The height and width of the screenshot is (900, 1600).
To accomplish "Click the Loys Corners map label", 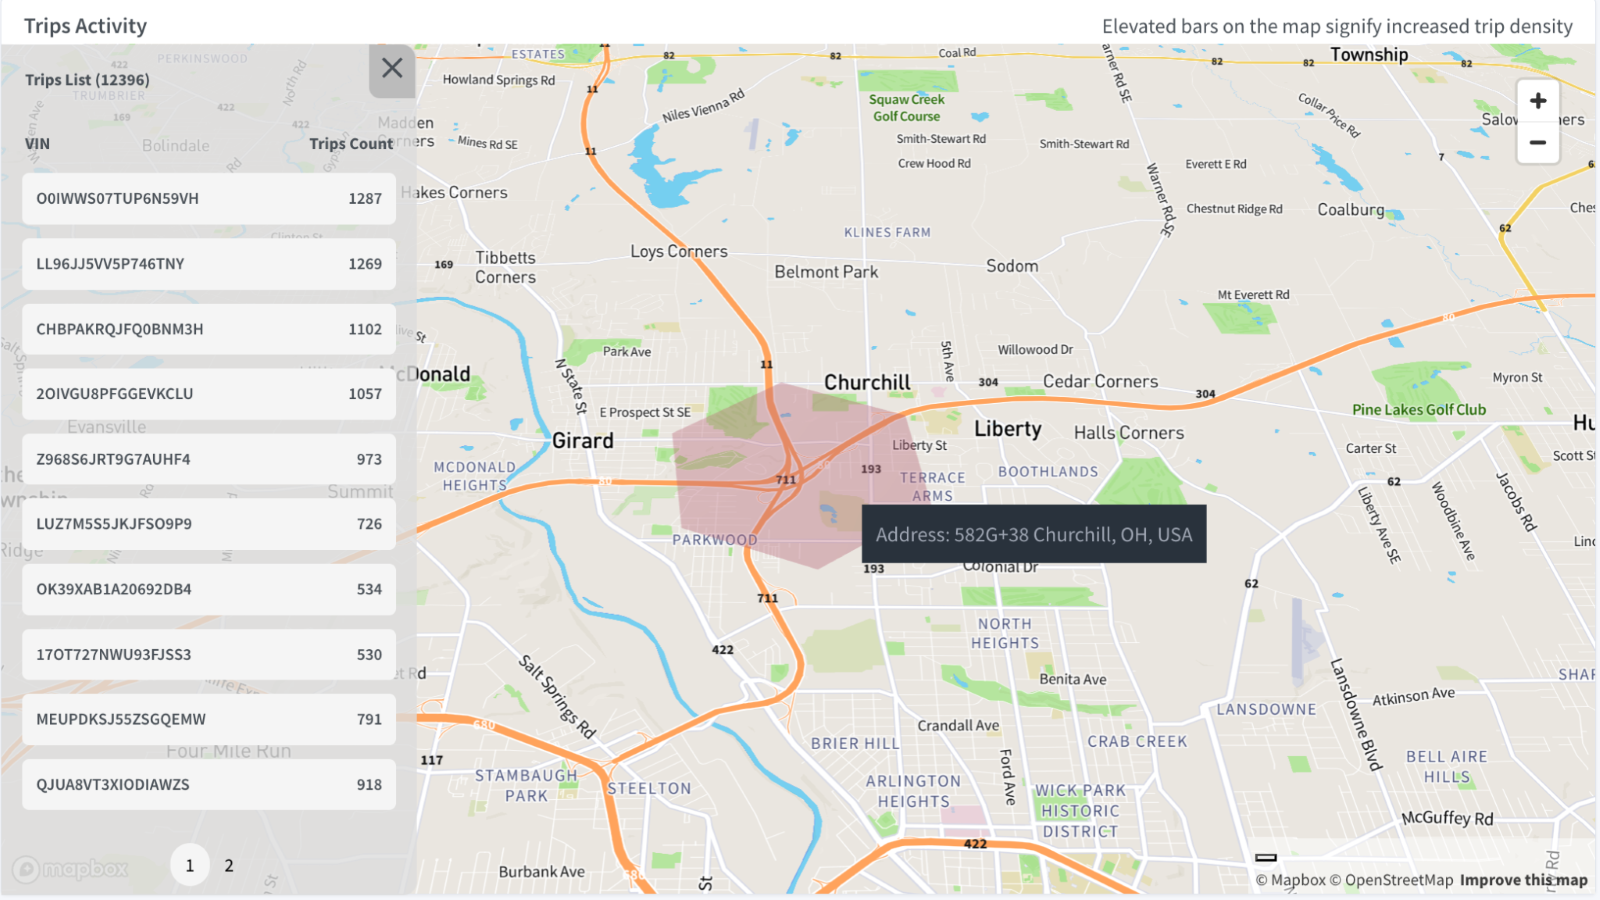I will pos(679,252).
